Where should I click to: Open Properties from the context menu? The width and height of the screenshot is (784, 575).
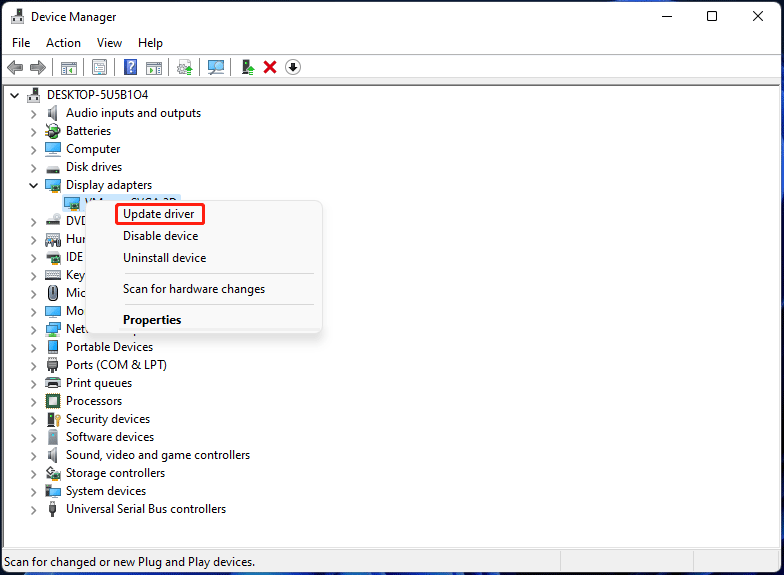[x=152, y=320]
